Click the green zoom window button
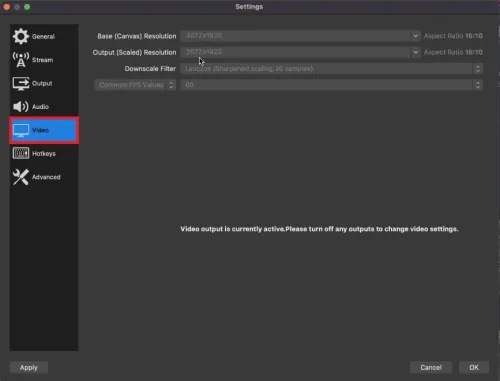This screenshot has width=500, height=381. 27,7
